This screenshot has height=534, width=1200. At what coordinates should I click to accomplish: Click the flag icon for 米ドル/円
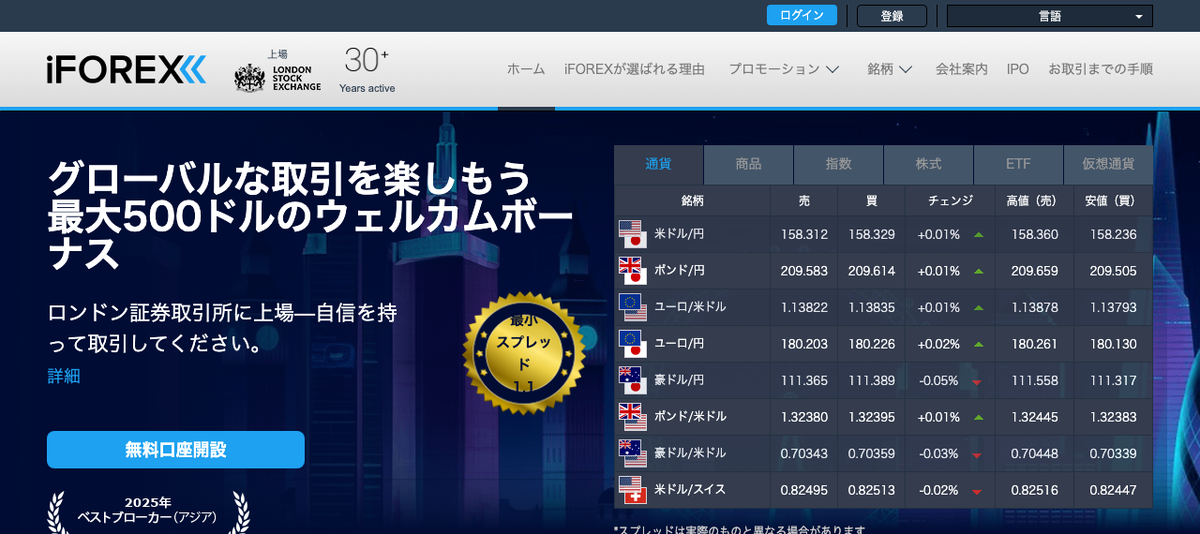tap(632, 234)
